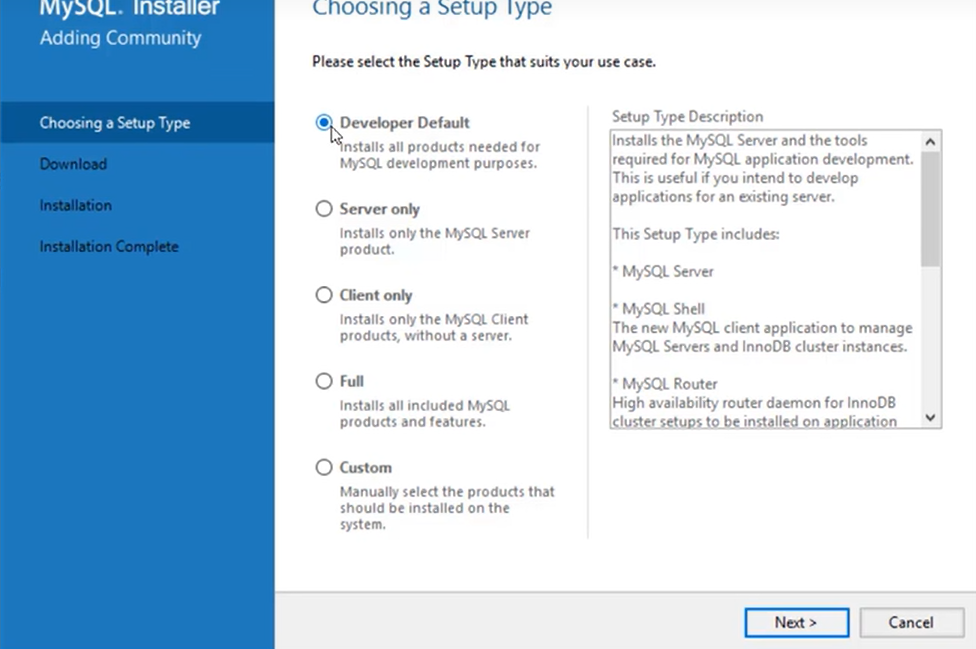
Task: Choose the Client only radio option
Action: click(x=324, y=294)
